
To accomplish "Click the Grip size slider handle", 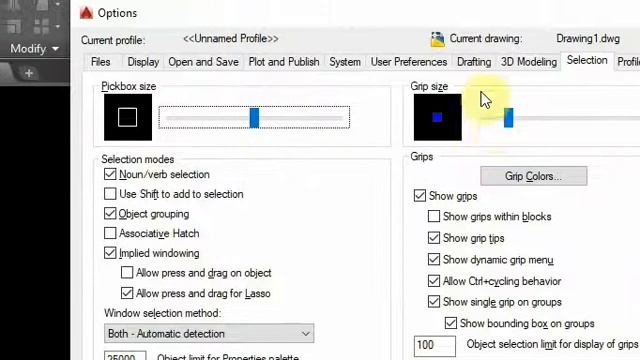I will [x=509, y=118].
